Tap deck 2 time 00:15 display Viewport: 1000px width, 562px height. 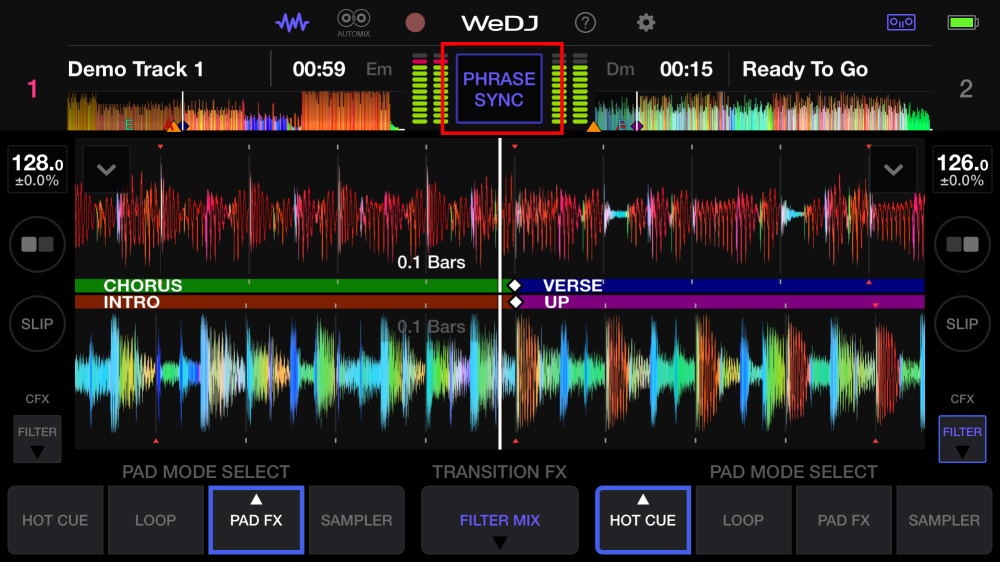pos(686,69)
